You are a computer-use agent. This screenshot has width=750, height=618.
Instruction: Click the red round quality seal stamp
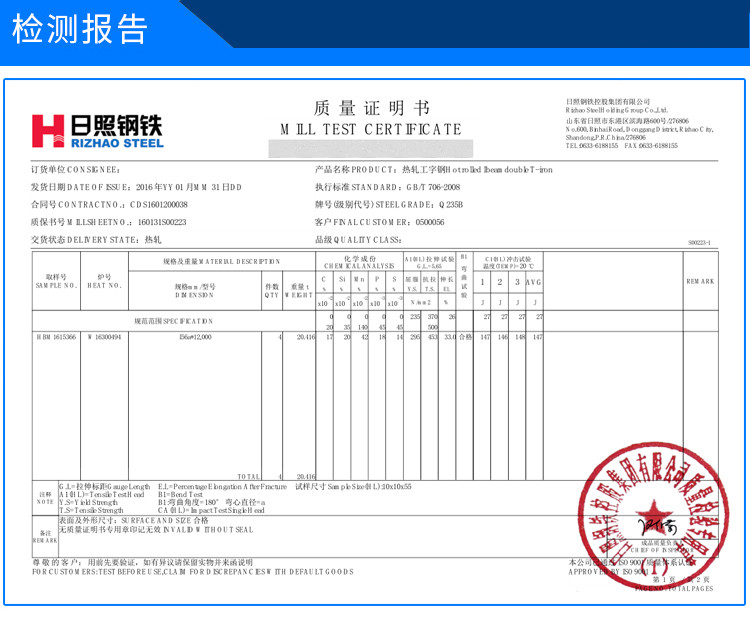tap(654, 517)
